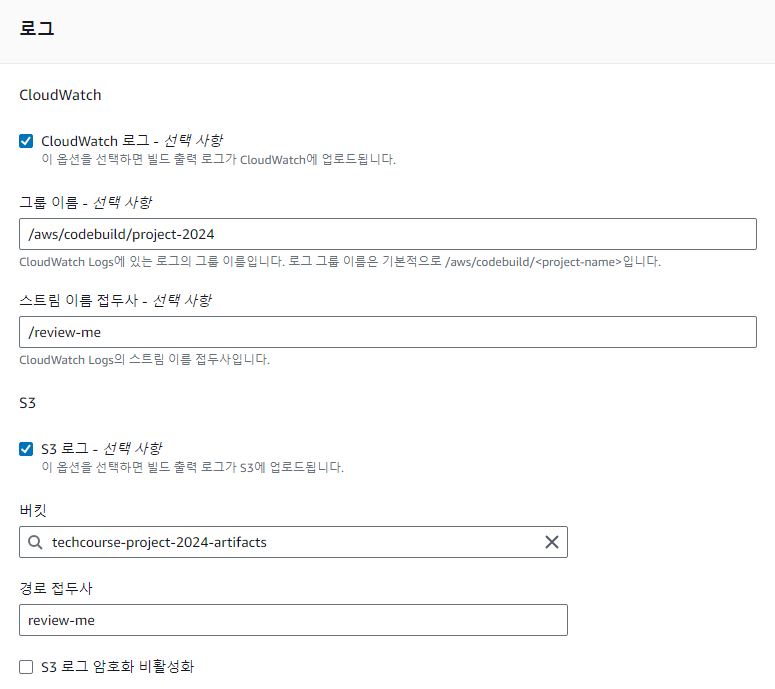Click the log group name default hint text
The image size is (775, 689).
click(x=340, y=261)
